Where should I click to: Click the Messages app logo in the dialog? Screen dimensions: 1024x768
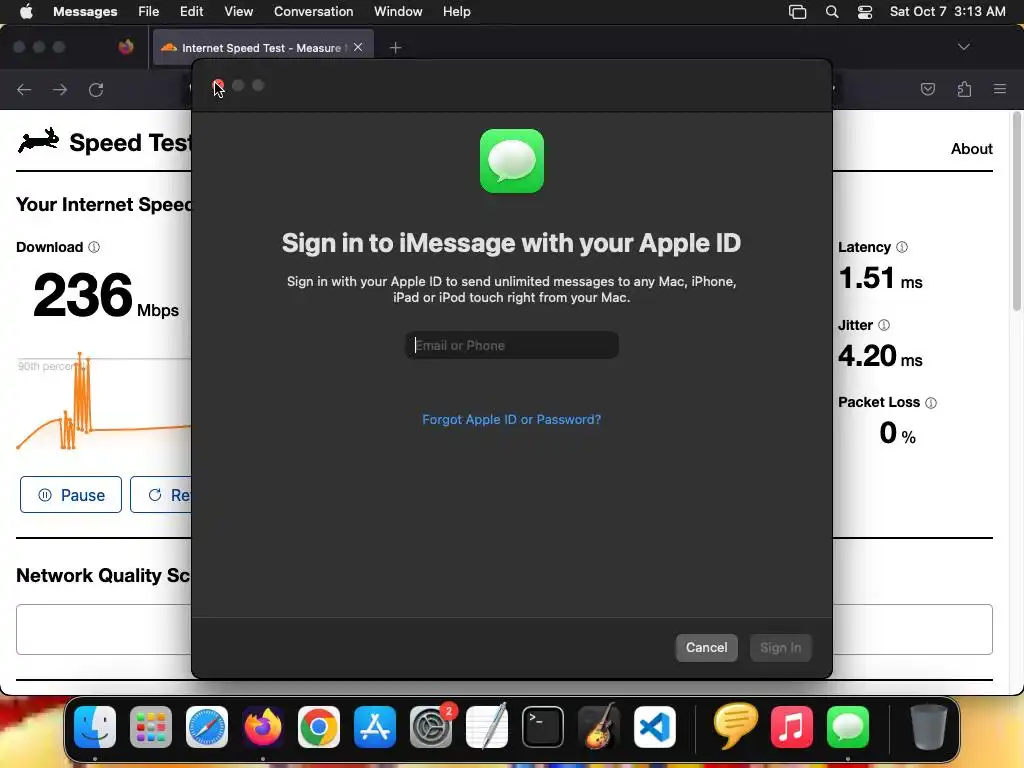(x=512, y=161)
